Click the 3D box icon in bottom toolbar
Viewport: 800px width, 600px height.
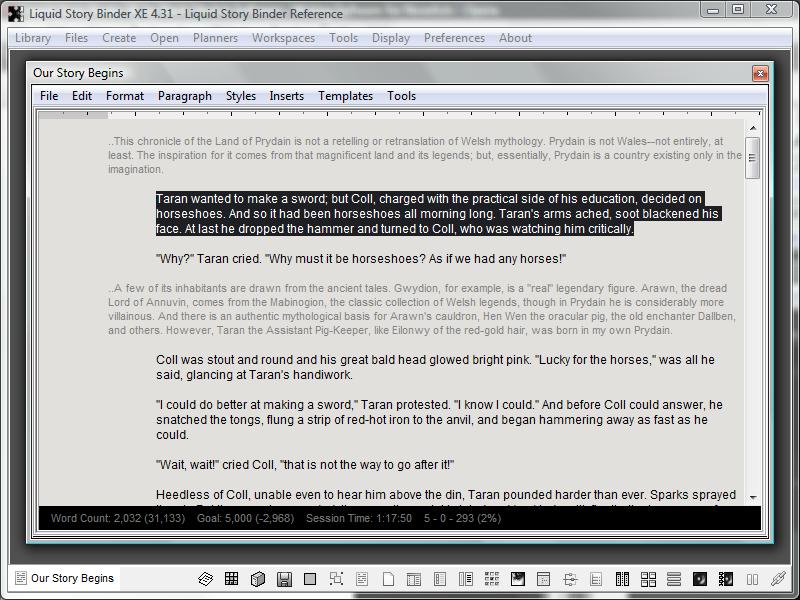point(258,579)
